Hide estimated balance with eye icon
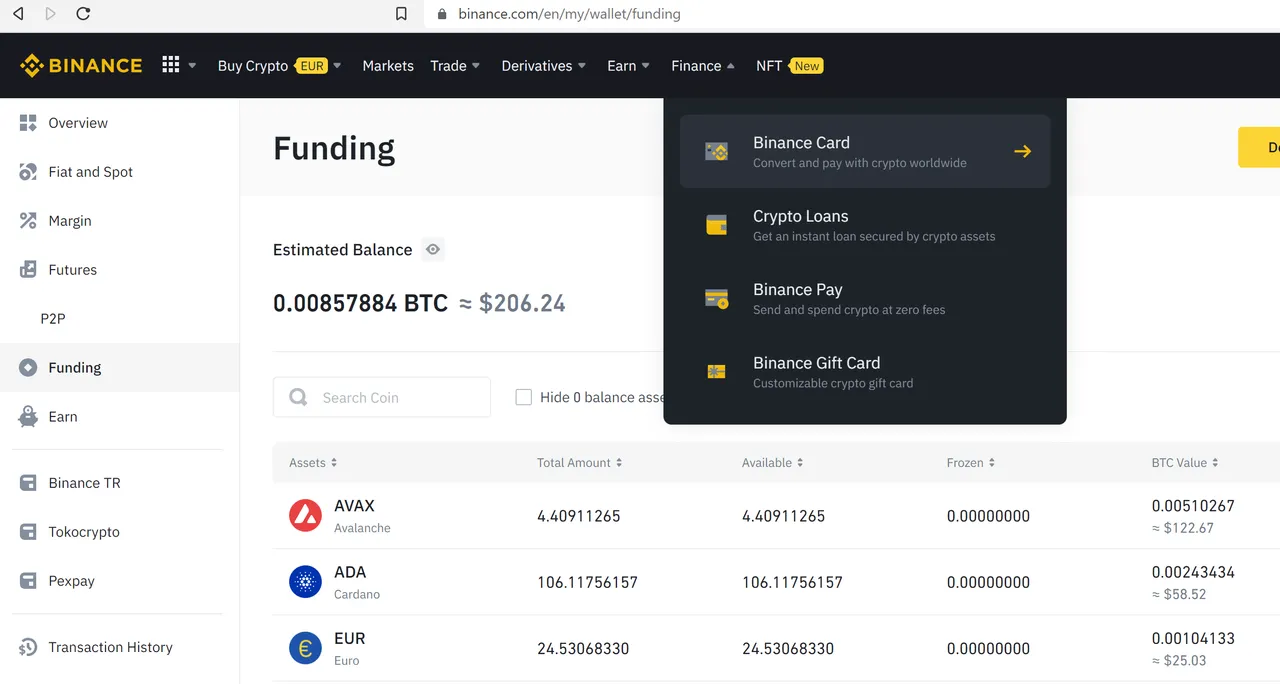Image resolution: width=1280 pixels, height=684 pixels. 433,250
